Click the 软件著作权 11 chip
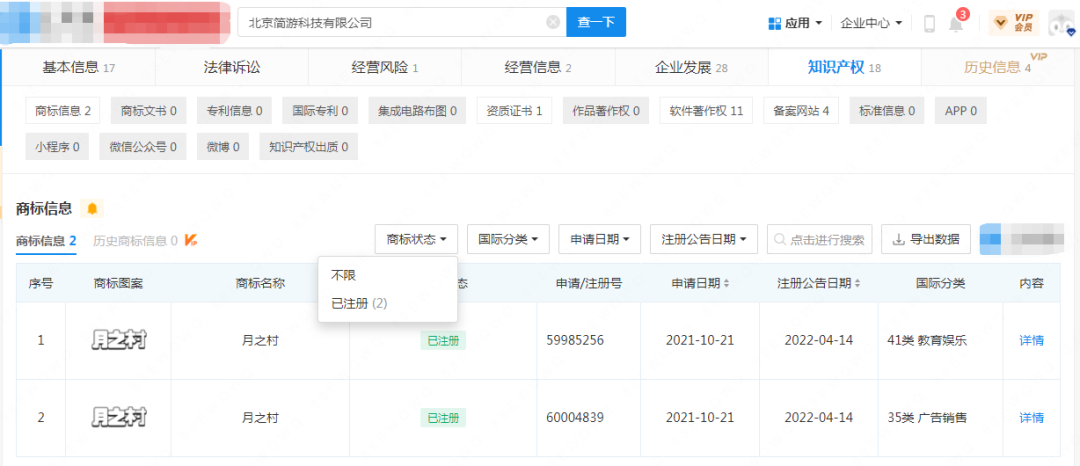 707,110
